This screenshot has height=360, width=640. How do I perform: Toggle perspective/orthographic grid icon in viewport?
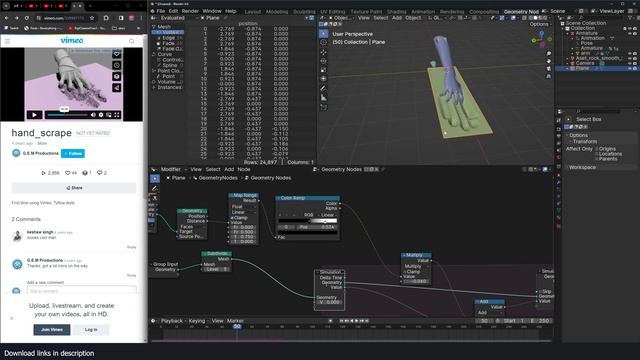[549, 76]
